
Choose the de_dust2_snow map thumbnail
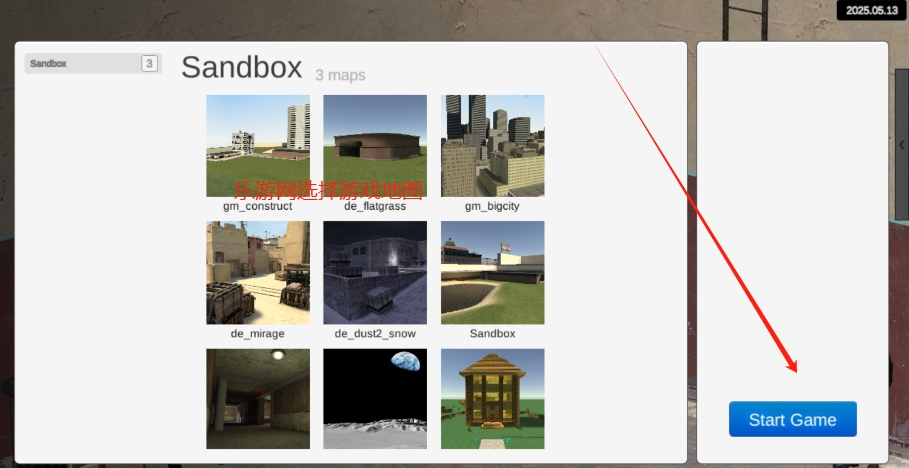click(375, 273)
